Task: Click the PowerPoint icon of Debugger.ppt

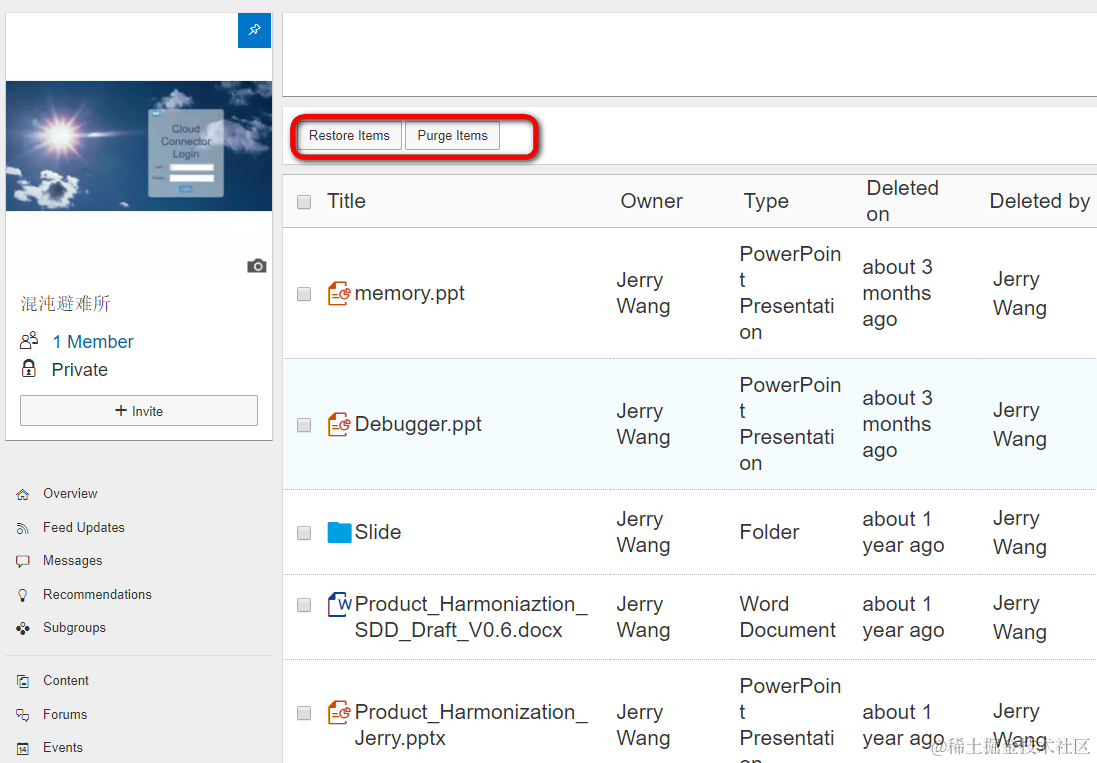Action: point(339,425)
